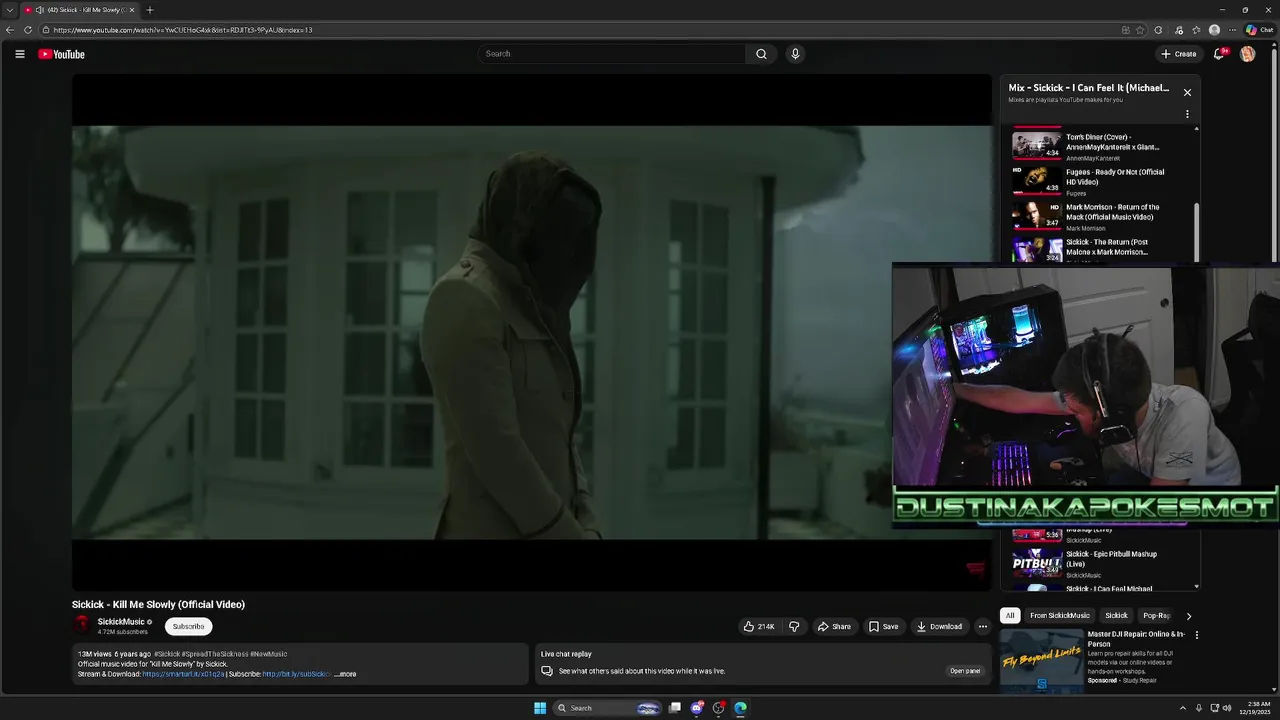The image size is (1280, 720).
Task: Add this page to favorites star
Action: pyautogui.click(x=1140, y=30)
